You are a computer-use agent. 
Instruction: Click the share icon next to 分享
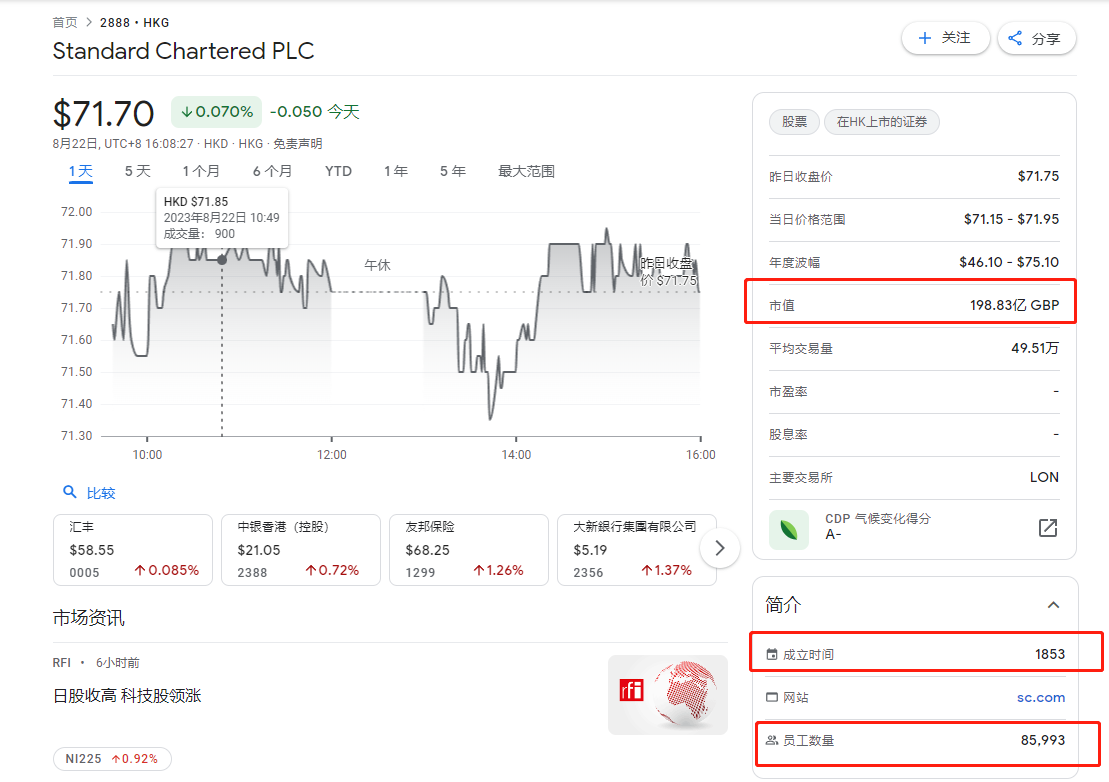point(1014,38)
